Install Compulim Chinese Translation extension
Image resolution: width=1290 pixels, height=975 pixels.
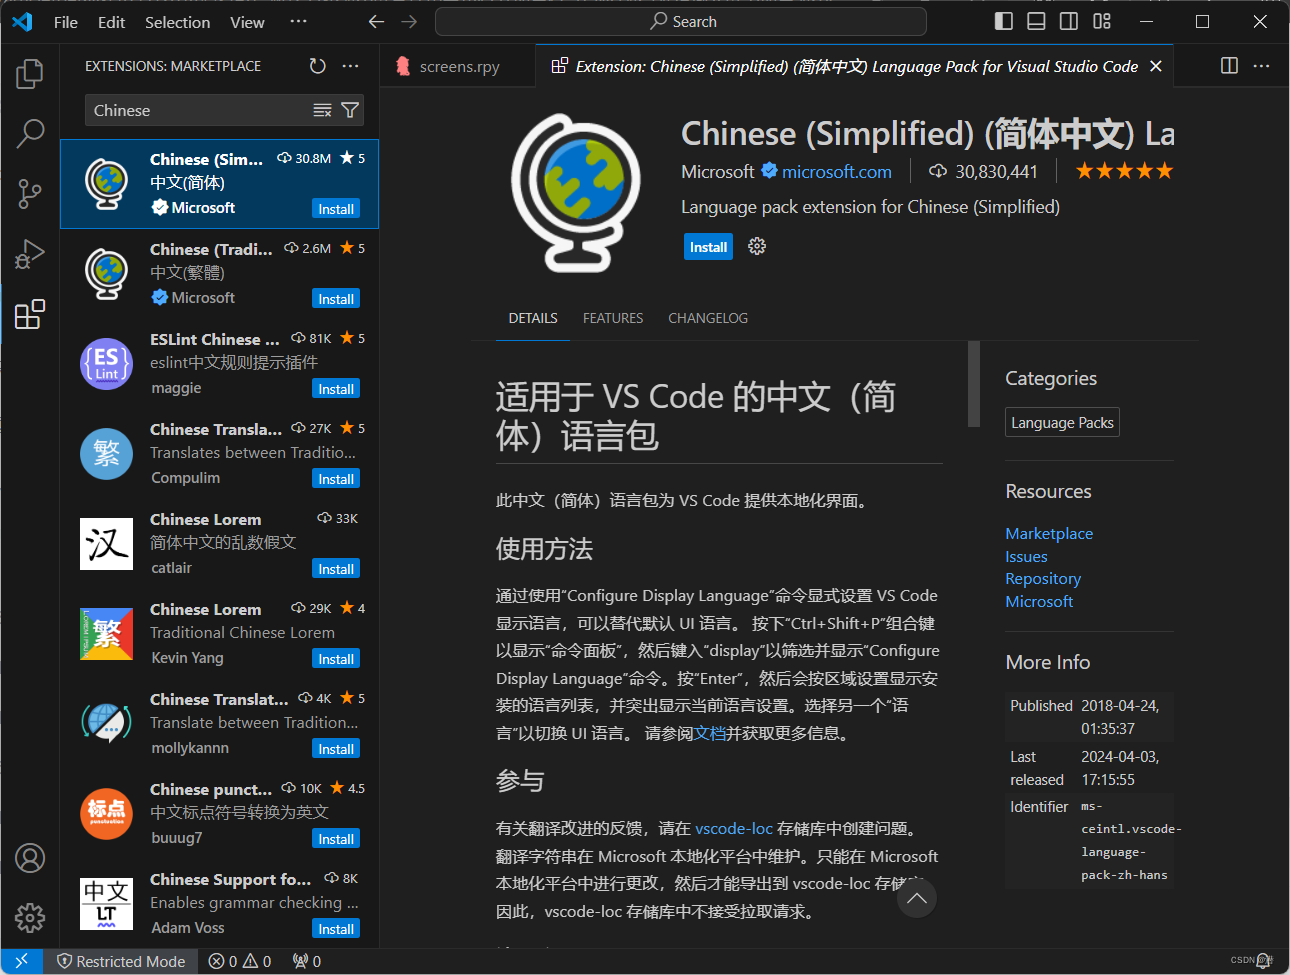pyautogui.click(x=336, y=479)
